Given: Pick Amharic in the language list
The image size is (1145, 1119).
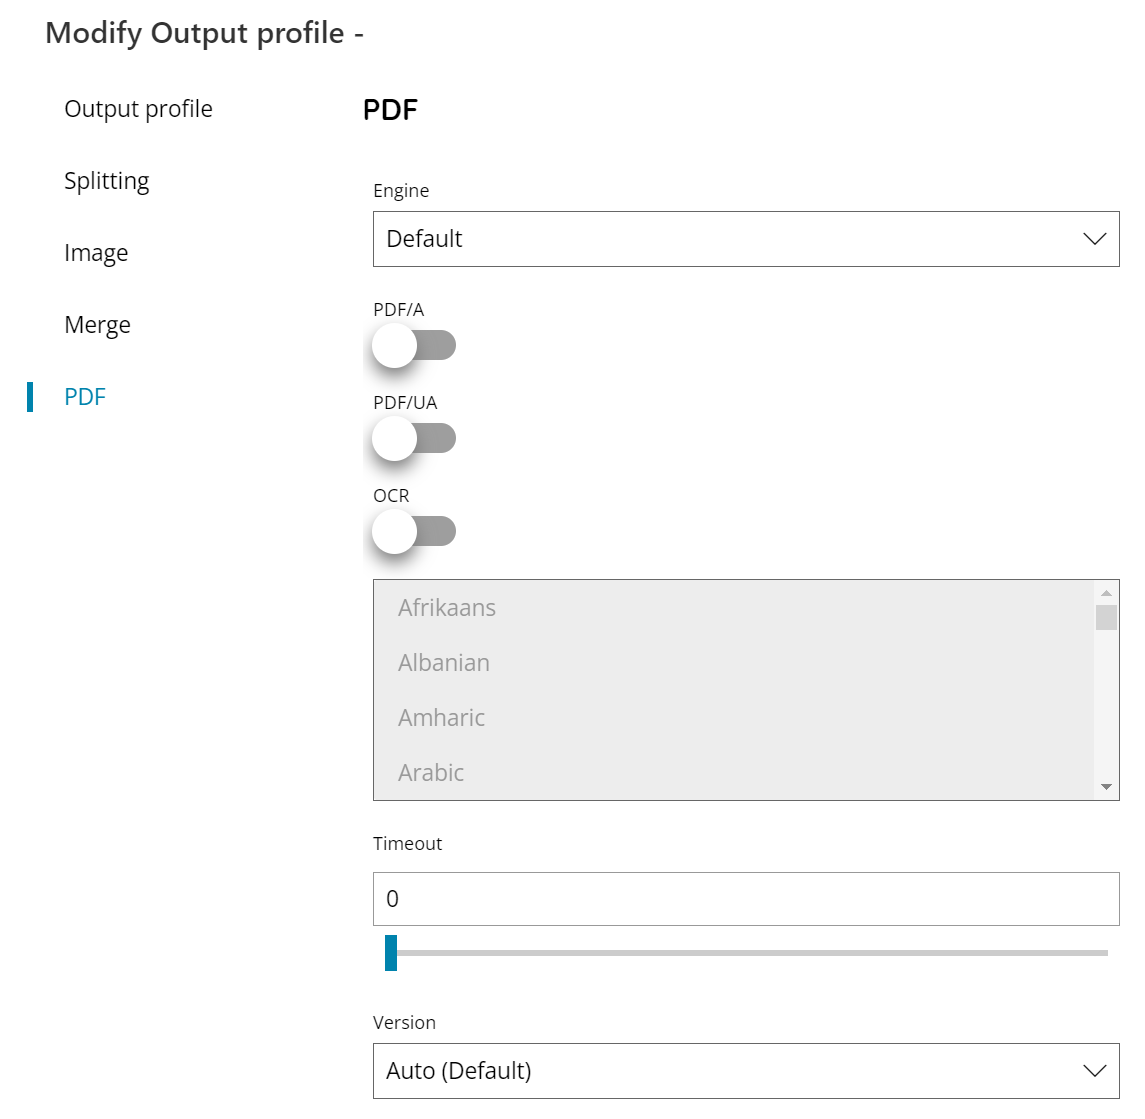Looking at the screenshot, I should point(441,717).
